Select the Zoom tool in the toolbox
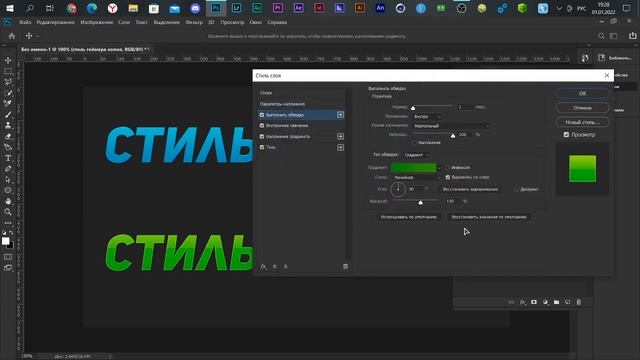This screenshot has height=360, width=640. click(x=8, y=212)
